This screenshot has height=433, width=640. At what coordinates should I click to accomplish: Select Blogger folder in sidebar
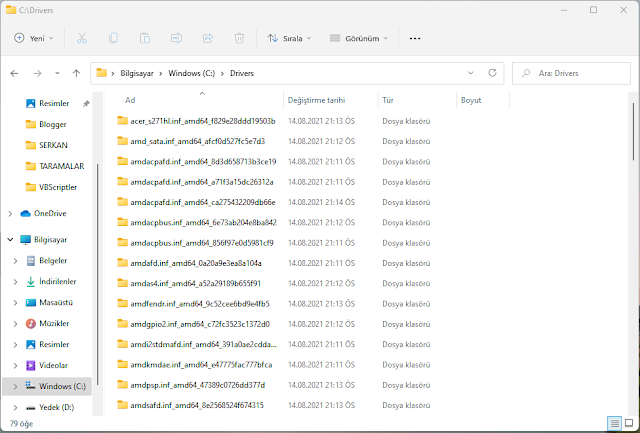[x=52, y=124]
